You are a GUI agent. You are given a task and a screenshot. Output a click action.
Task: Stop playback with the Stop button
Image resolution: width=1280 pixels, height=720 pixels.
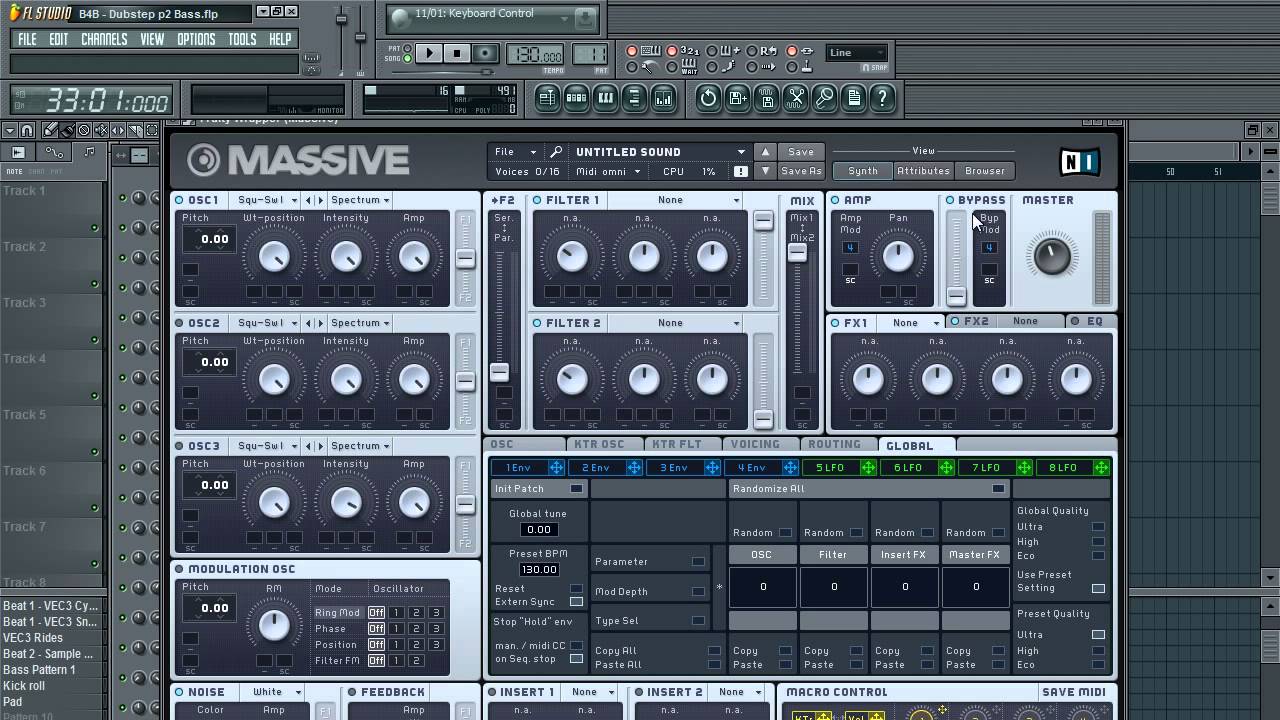point(457,54)
